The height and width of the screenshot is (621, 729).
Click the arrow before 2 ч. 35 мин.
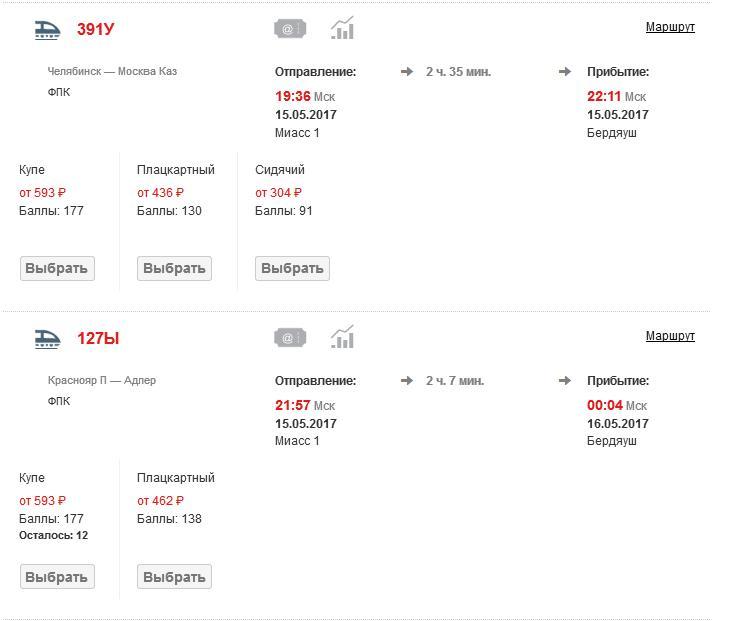407,72
